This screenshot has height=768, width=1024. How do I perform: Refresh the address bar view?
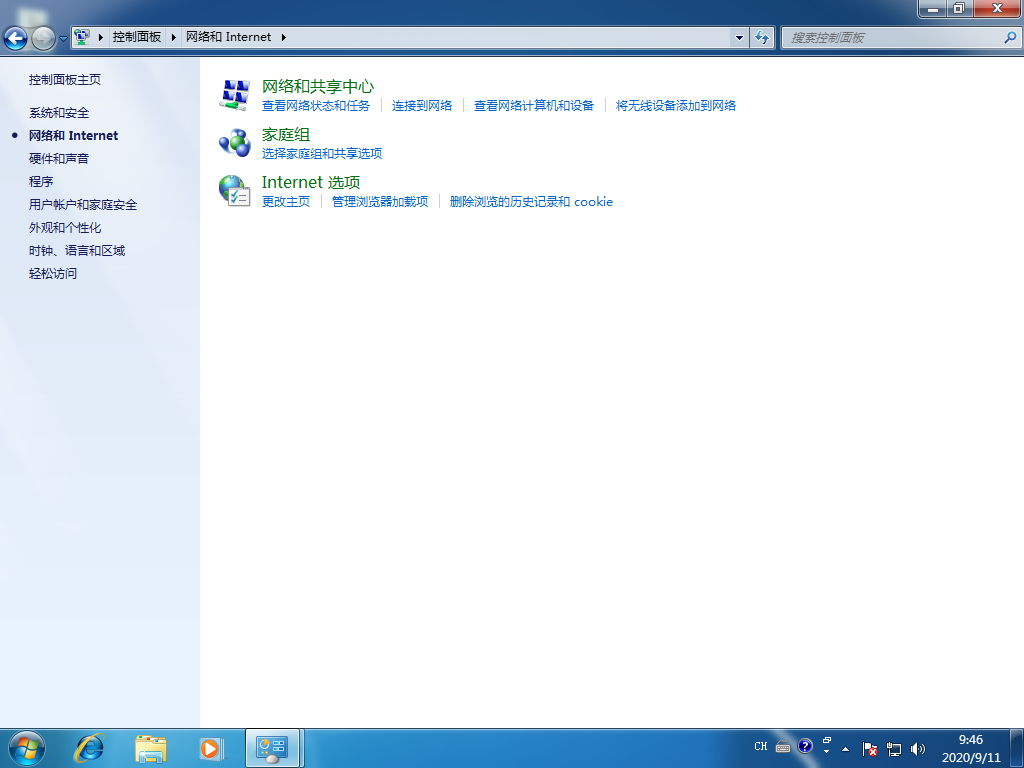[763, 37]
